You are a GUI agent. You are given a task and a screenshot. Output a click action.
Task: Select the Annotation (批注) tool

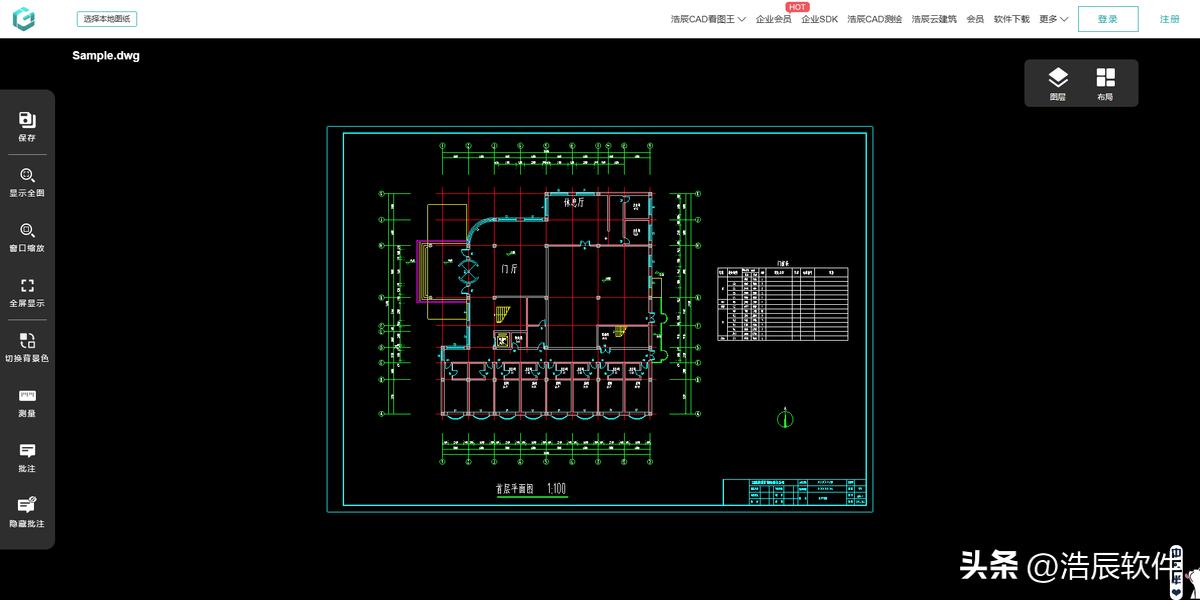tap(27, 458)
